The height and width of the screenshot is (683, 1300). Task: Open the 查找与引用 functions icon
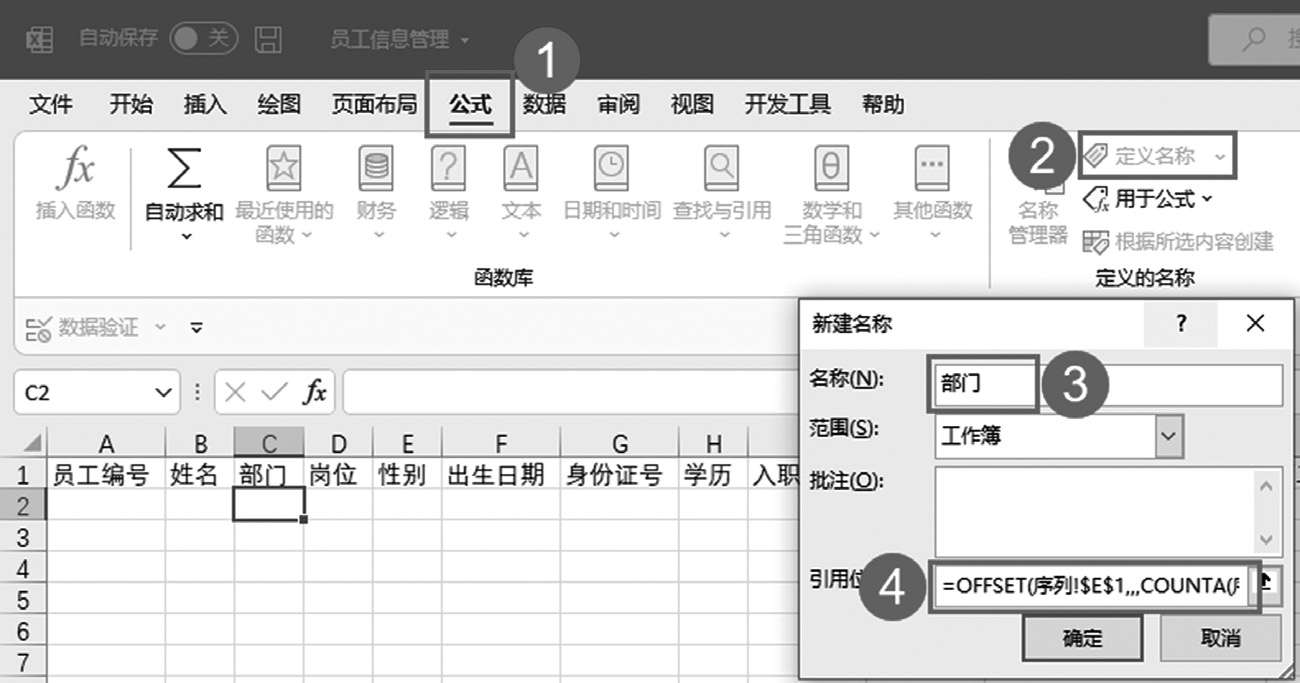click(x=721, y=169)
